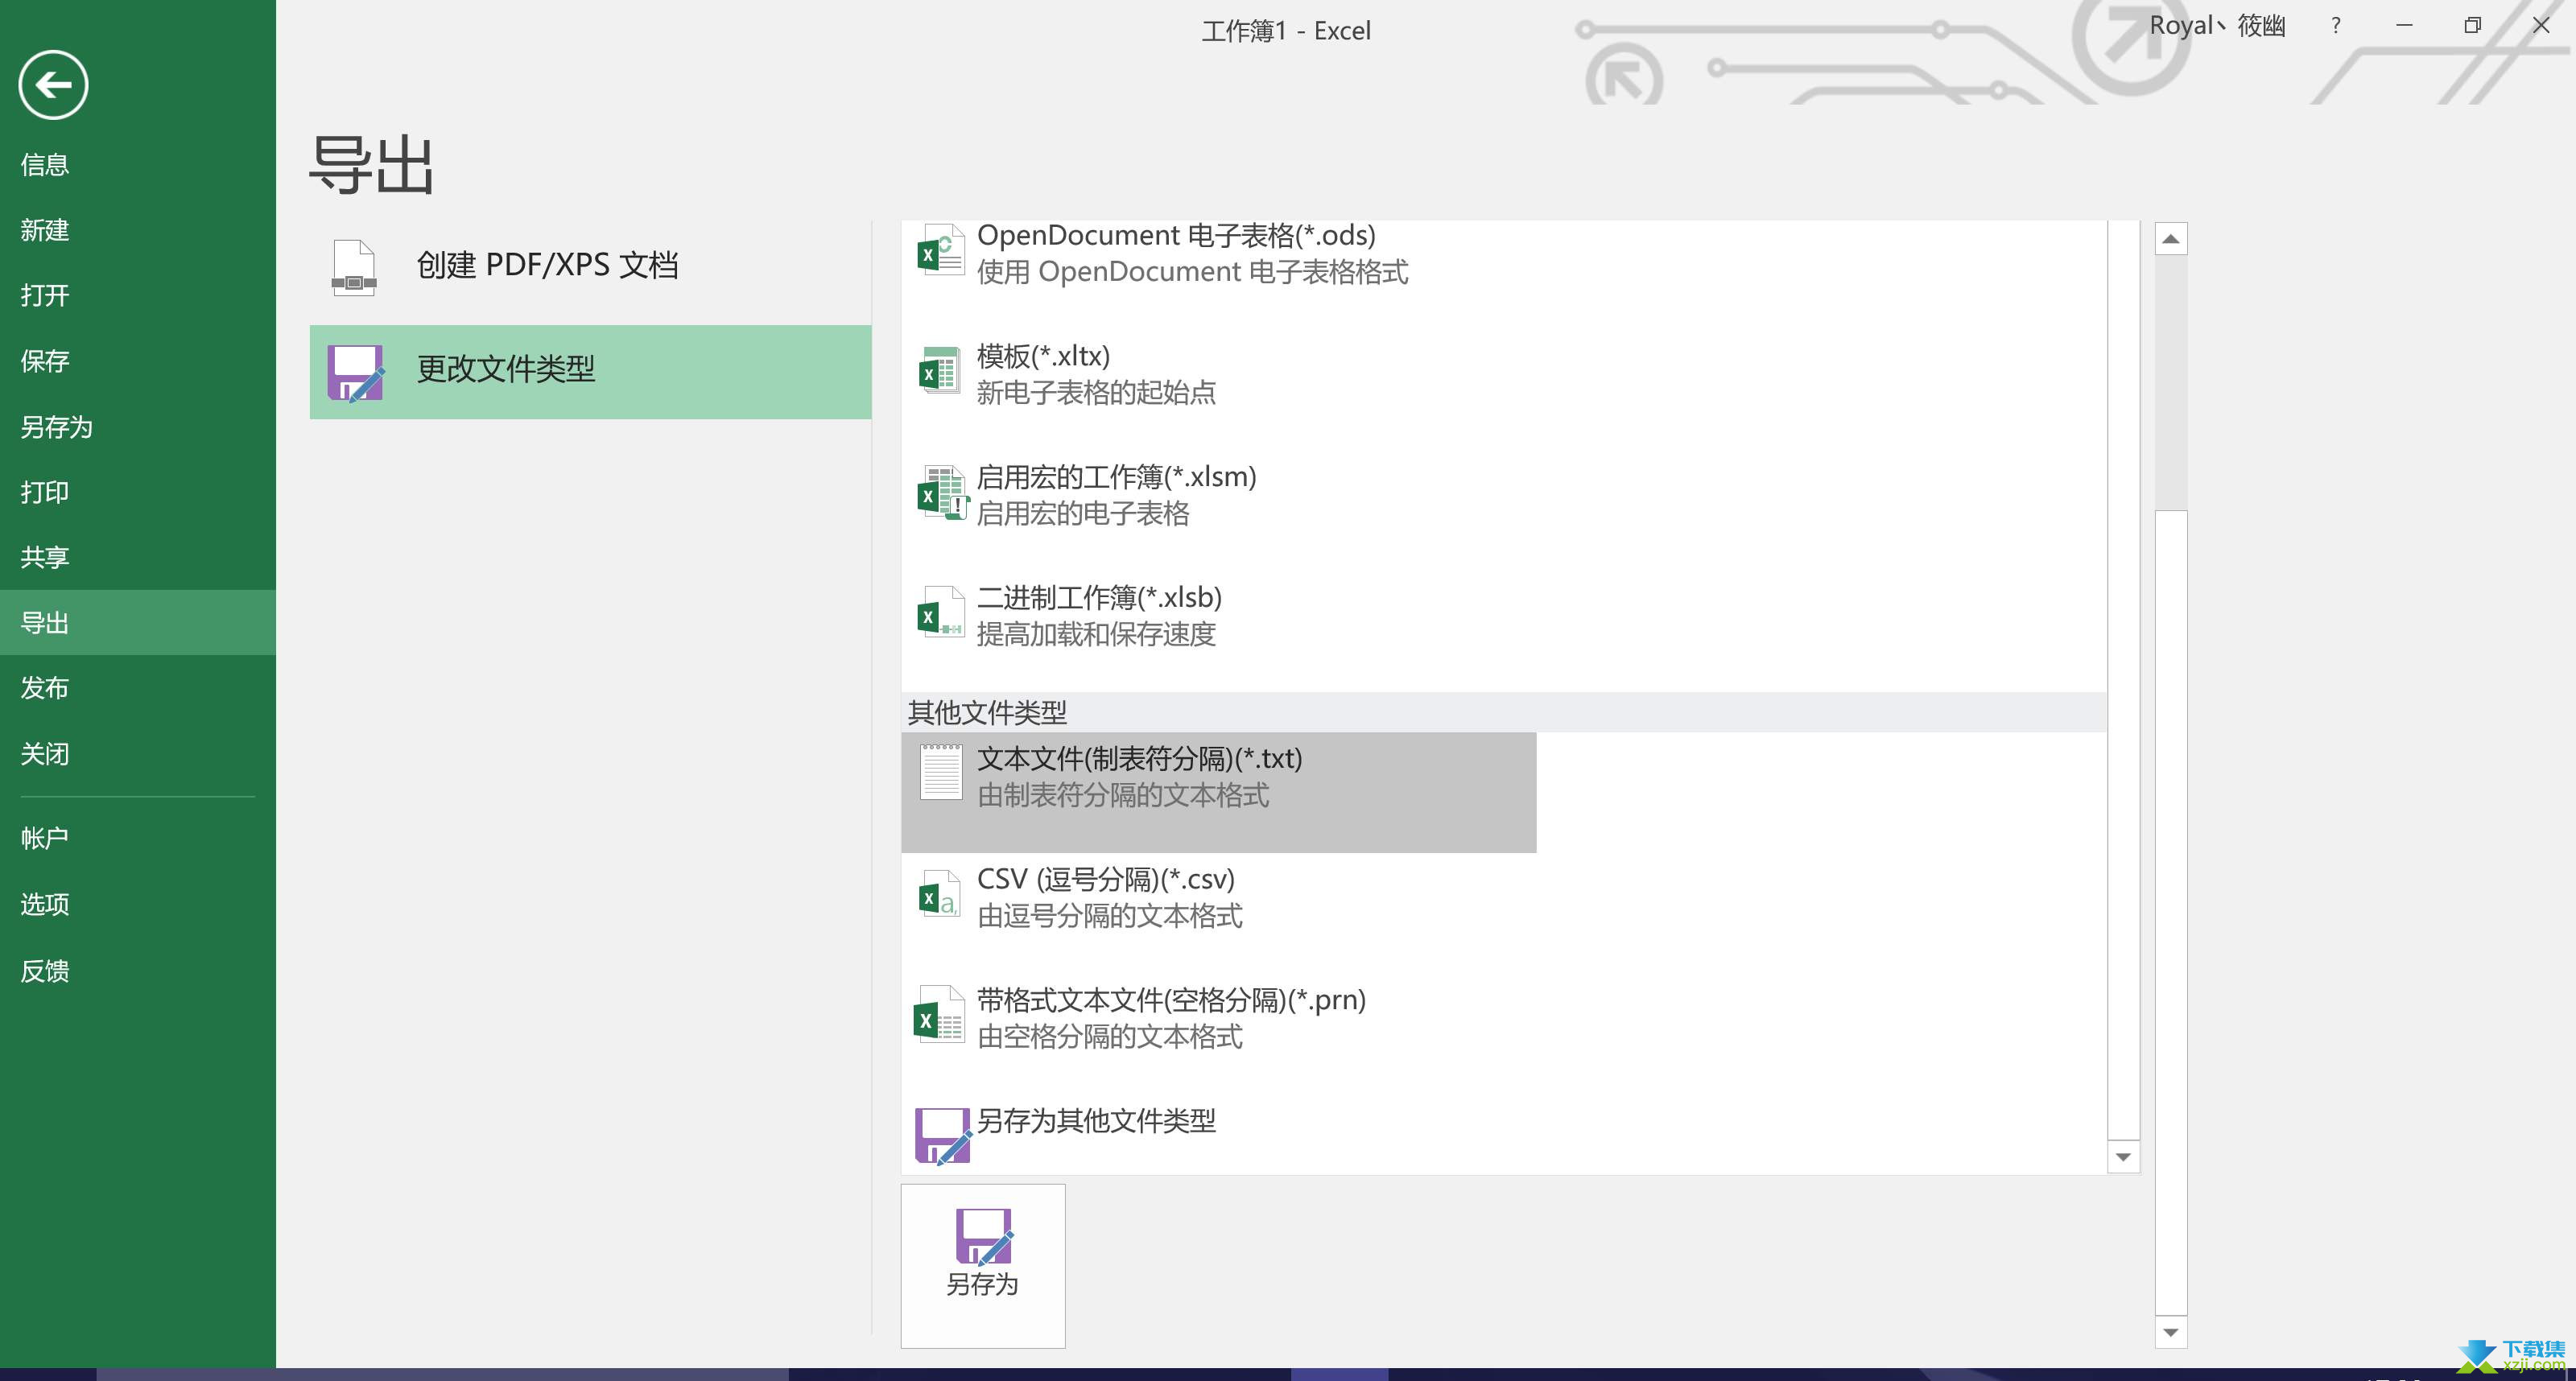Click 反馈 in the sidebar
Viewport: 2576px width, 1381px height.
[x=138, y=970]
